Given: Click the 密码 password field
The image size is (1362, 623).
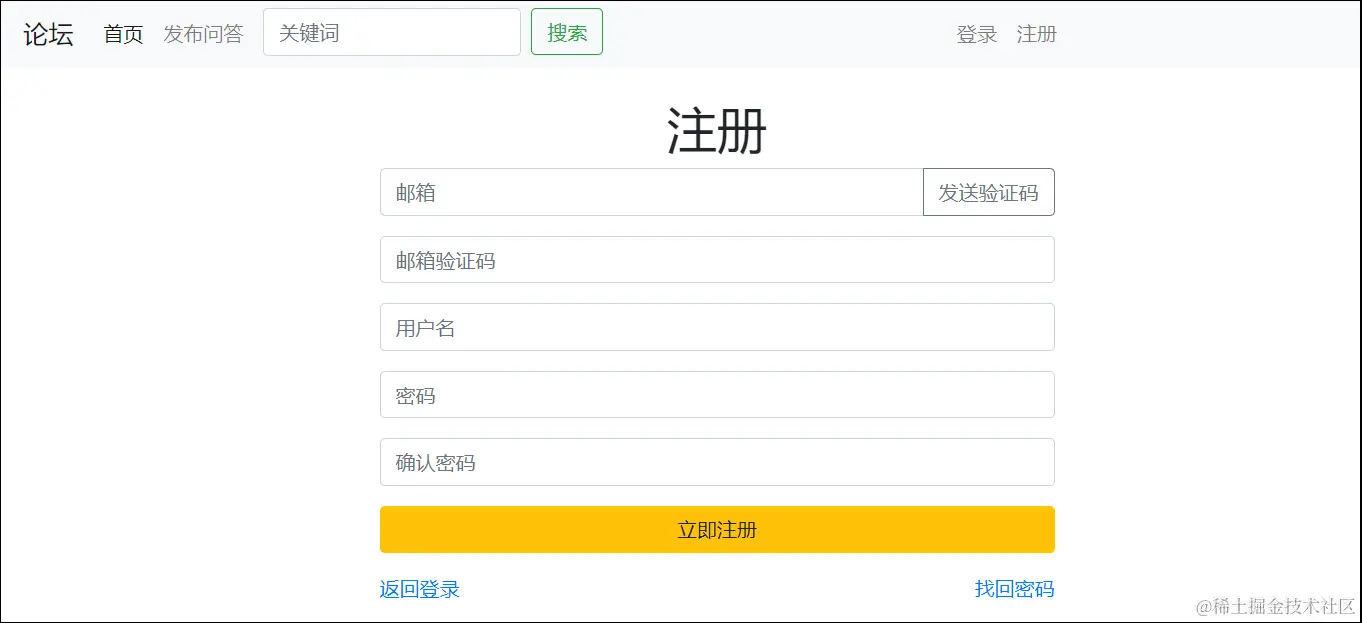Looking at the screenshot, I should coord(717,394).
